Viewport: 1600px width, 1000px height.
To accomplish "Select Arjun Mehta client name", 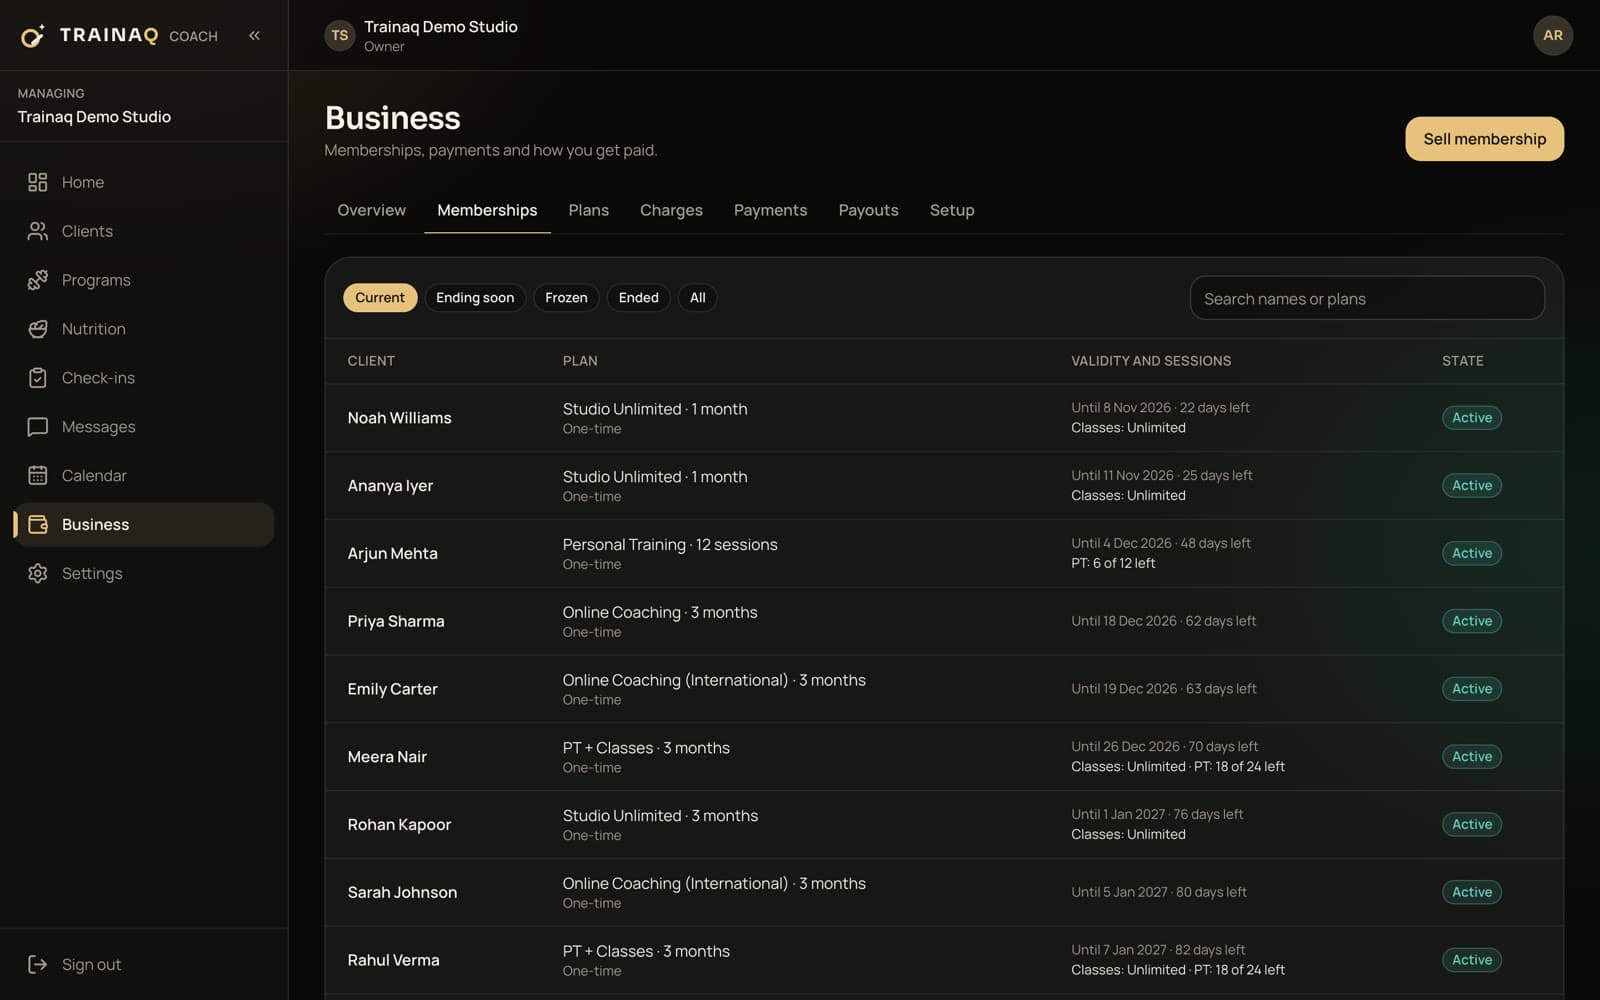I will 392,553.
